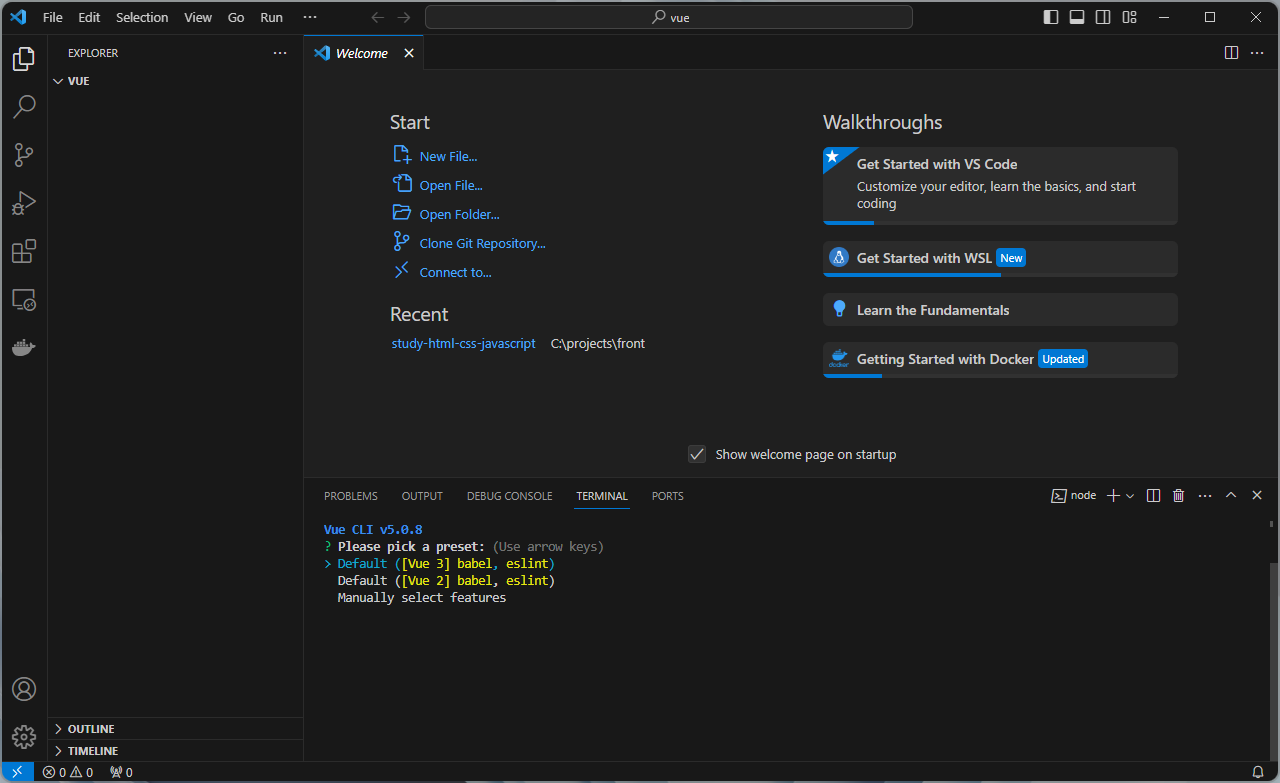Open Learn the Fundamentals walkthrough

[1000, 310]
